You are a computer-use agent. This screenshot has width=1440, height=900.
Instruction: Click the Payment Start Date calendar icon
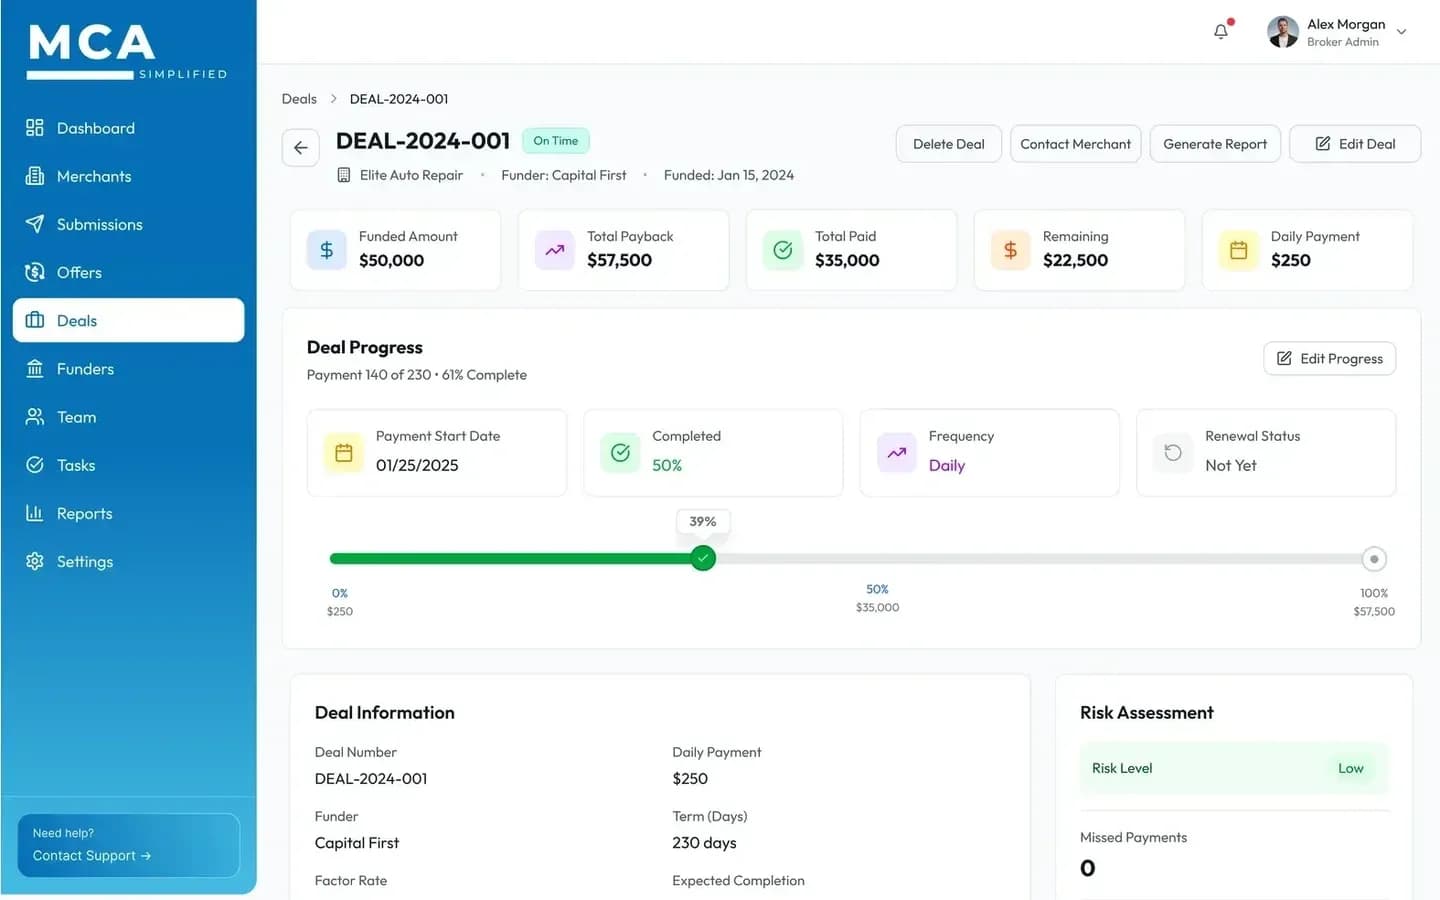pos(344,453)
